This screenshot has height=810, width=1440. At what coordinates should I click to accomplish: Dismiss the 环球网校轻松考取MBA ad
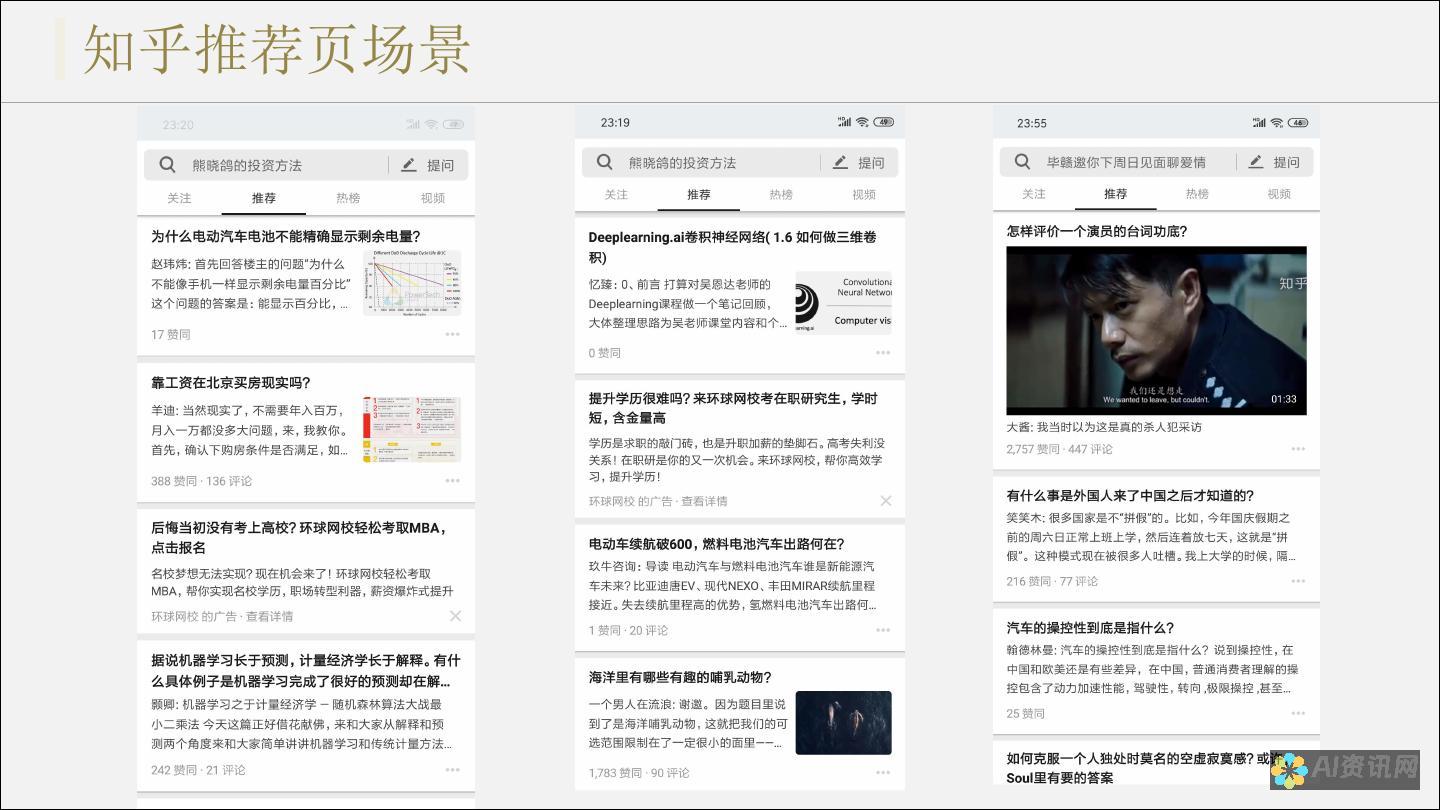[x=455, y=616]
